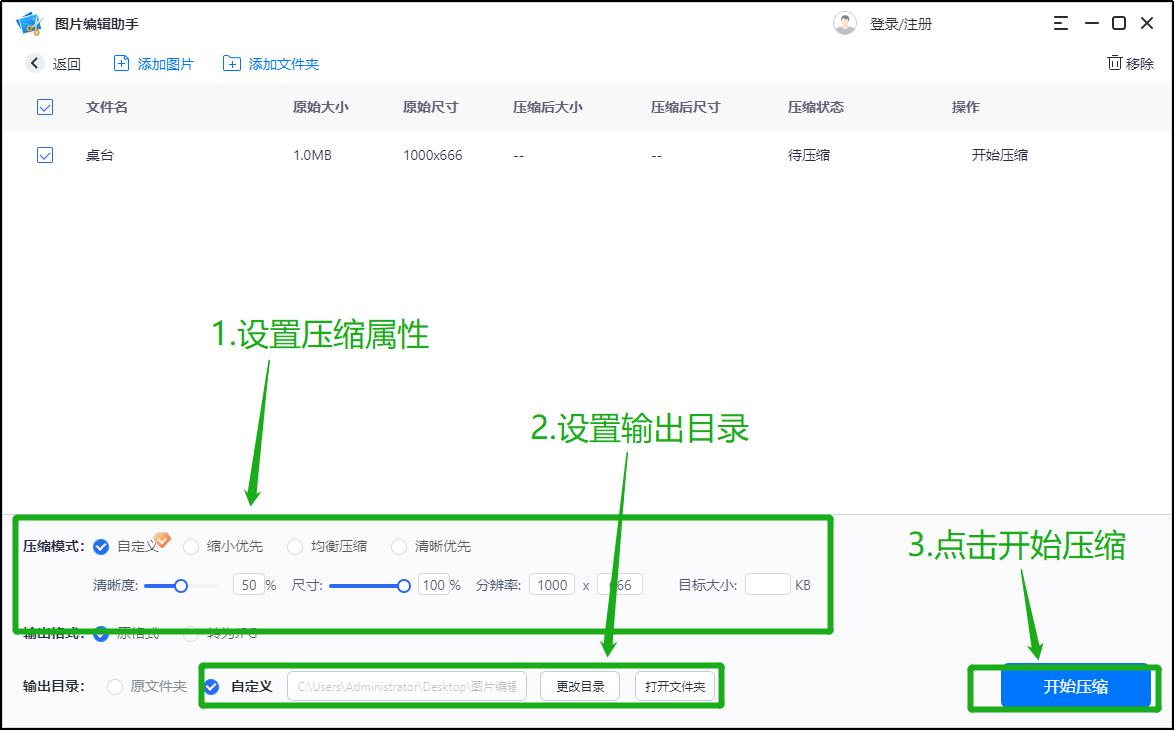The image size is (1175, 731).
Task: Click the user avatar icon
Action: [x=845, y=22]
